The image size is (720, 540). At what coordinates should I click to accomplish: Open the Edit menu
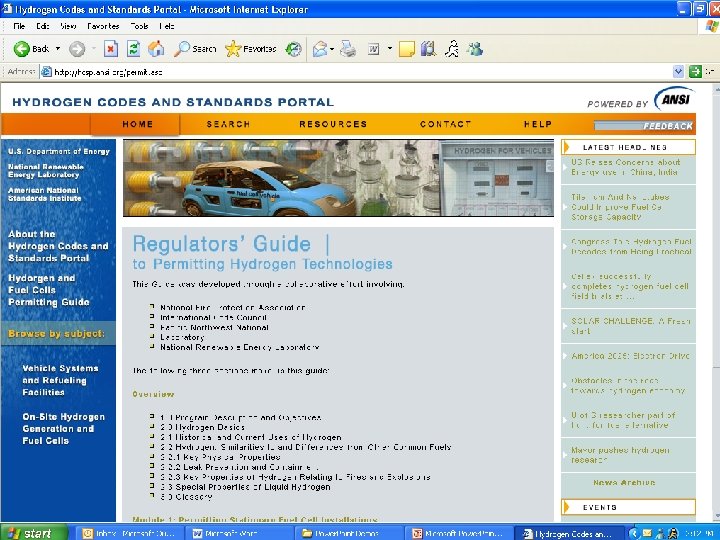43,26
